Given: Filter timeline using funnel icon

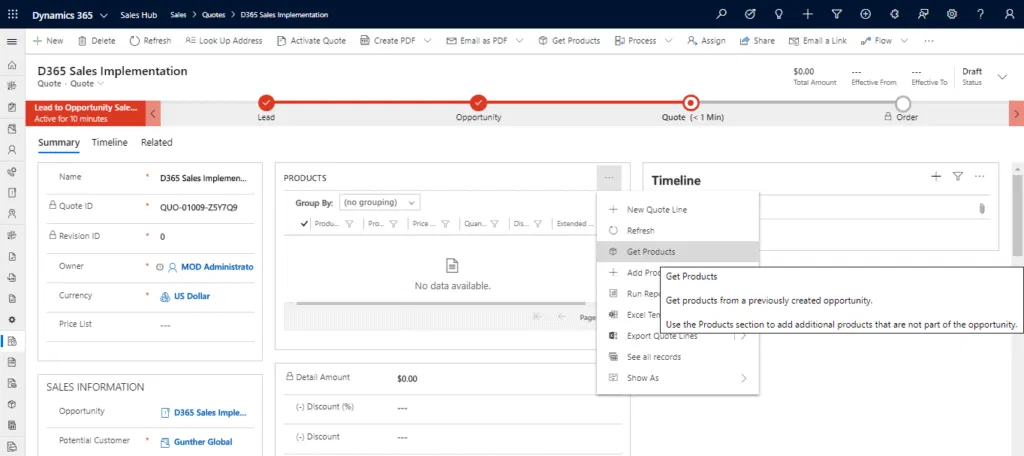Looking at the screenshot, I should 957,176.
